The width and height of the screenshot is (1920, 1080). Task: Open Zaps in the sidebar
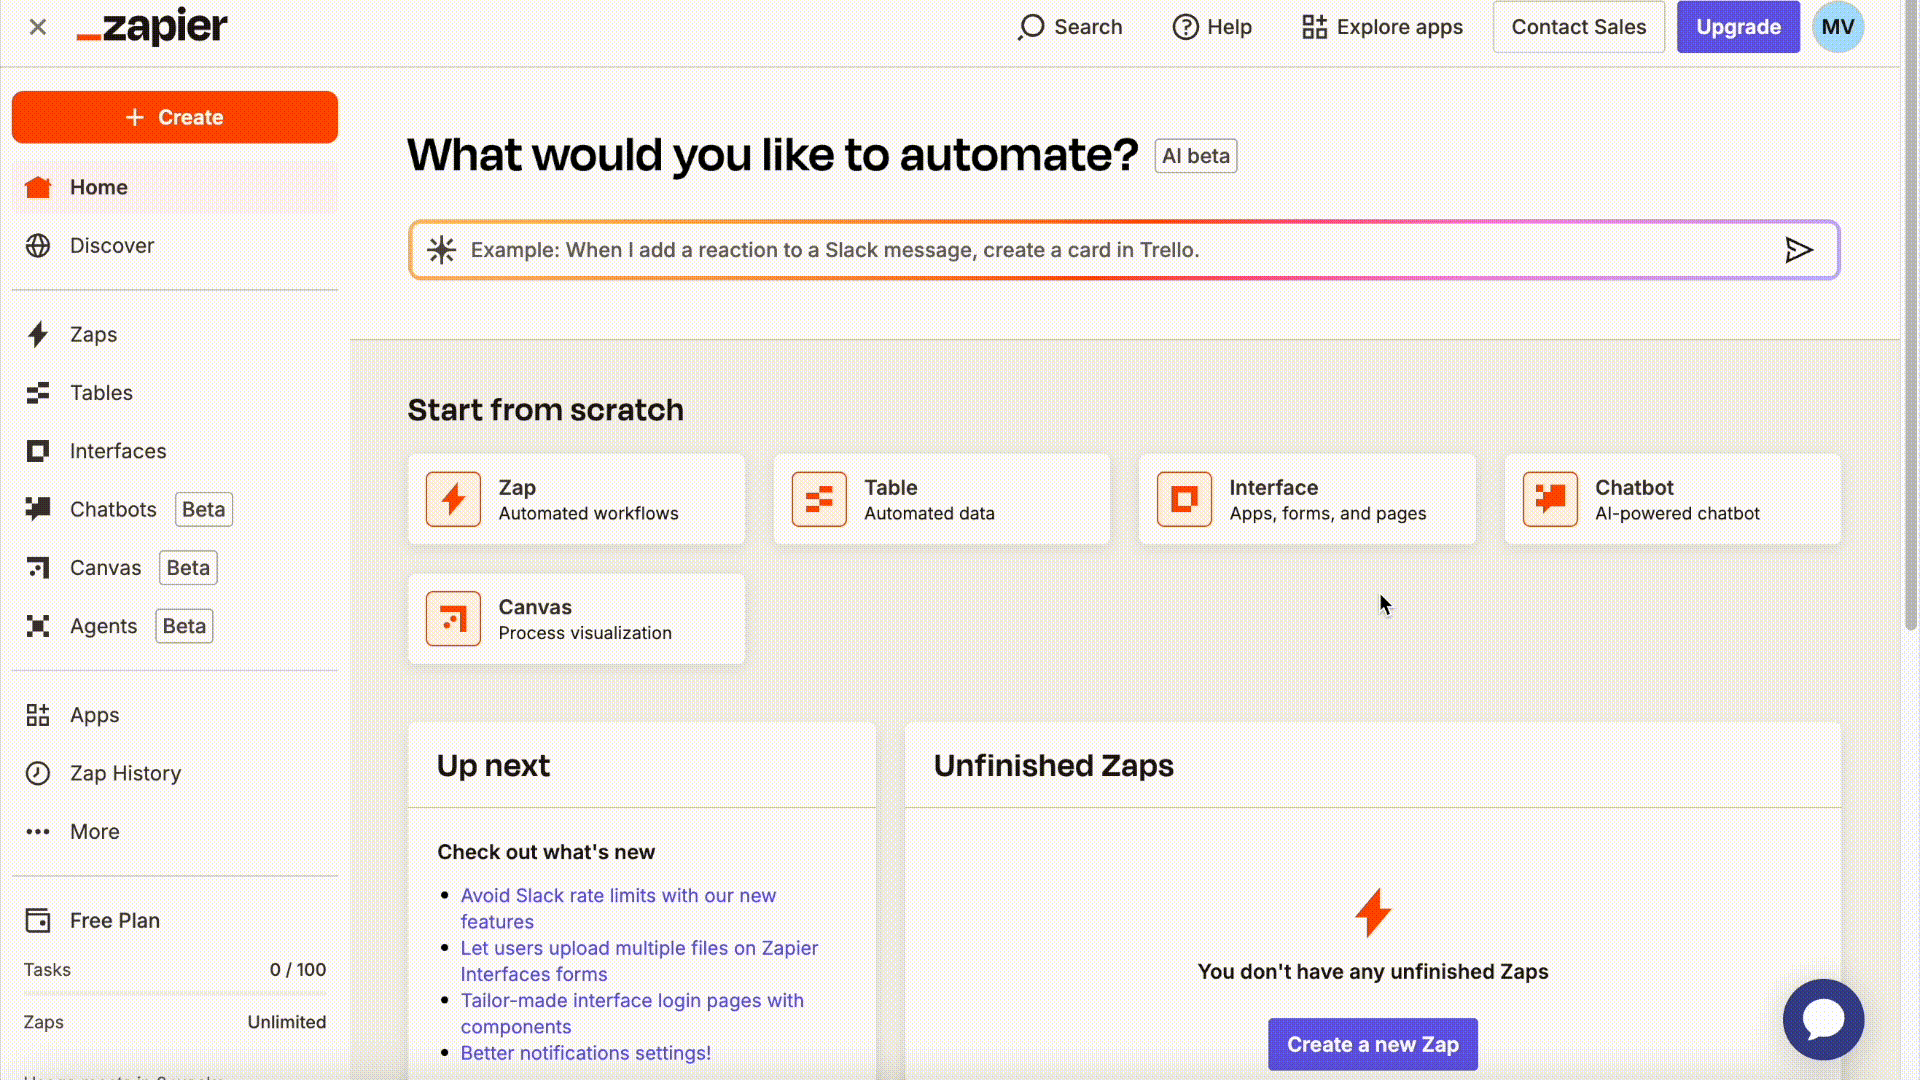point(175,334)
